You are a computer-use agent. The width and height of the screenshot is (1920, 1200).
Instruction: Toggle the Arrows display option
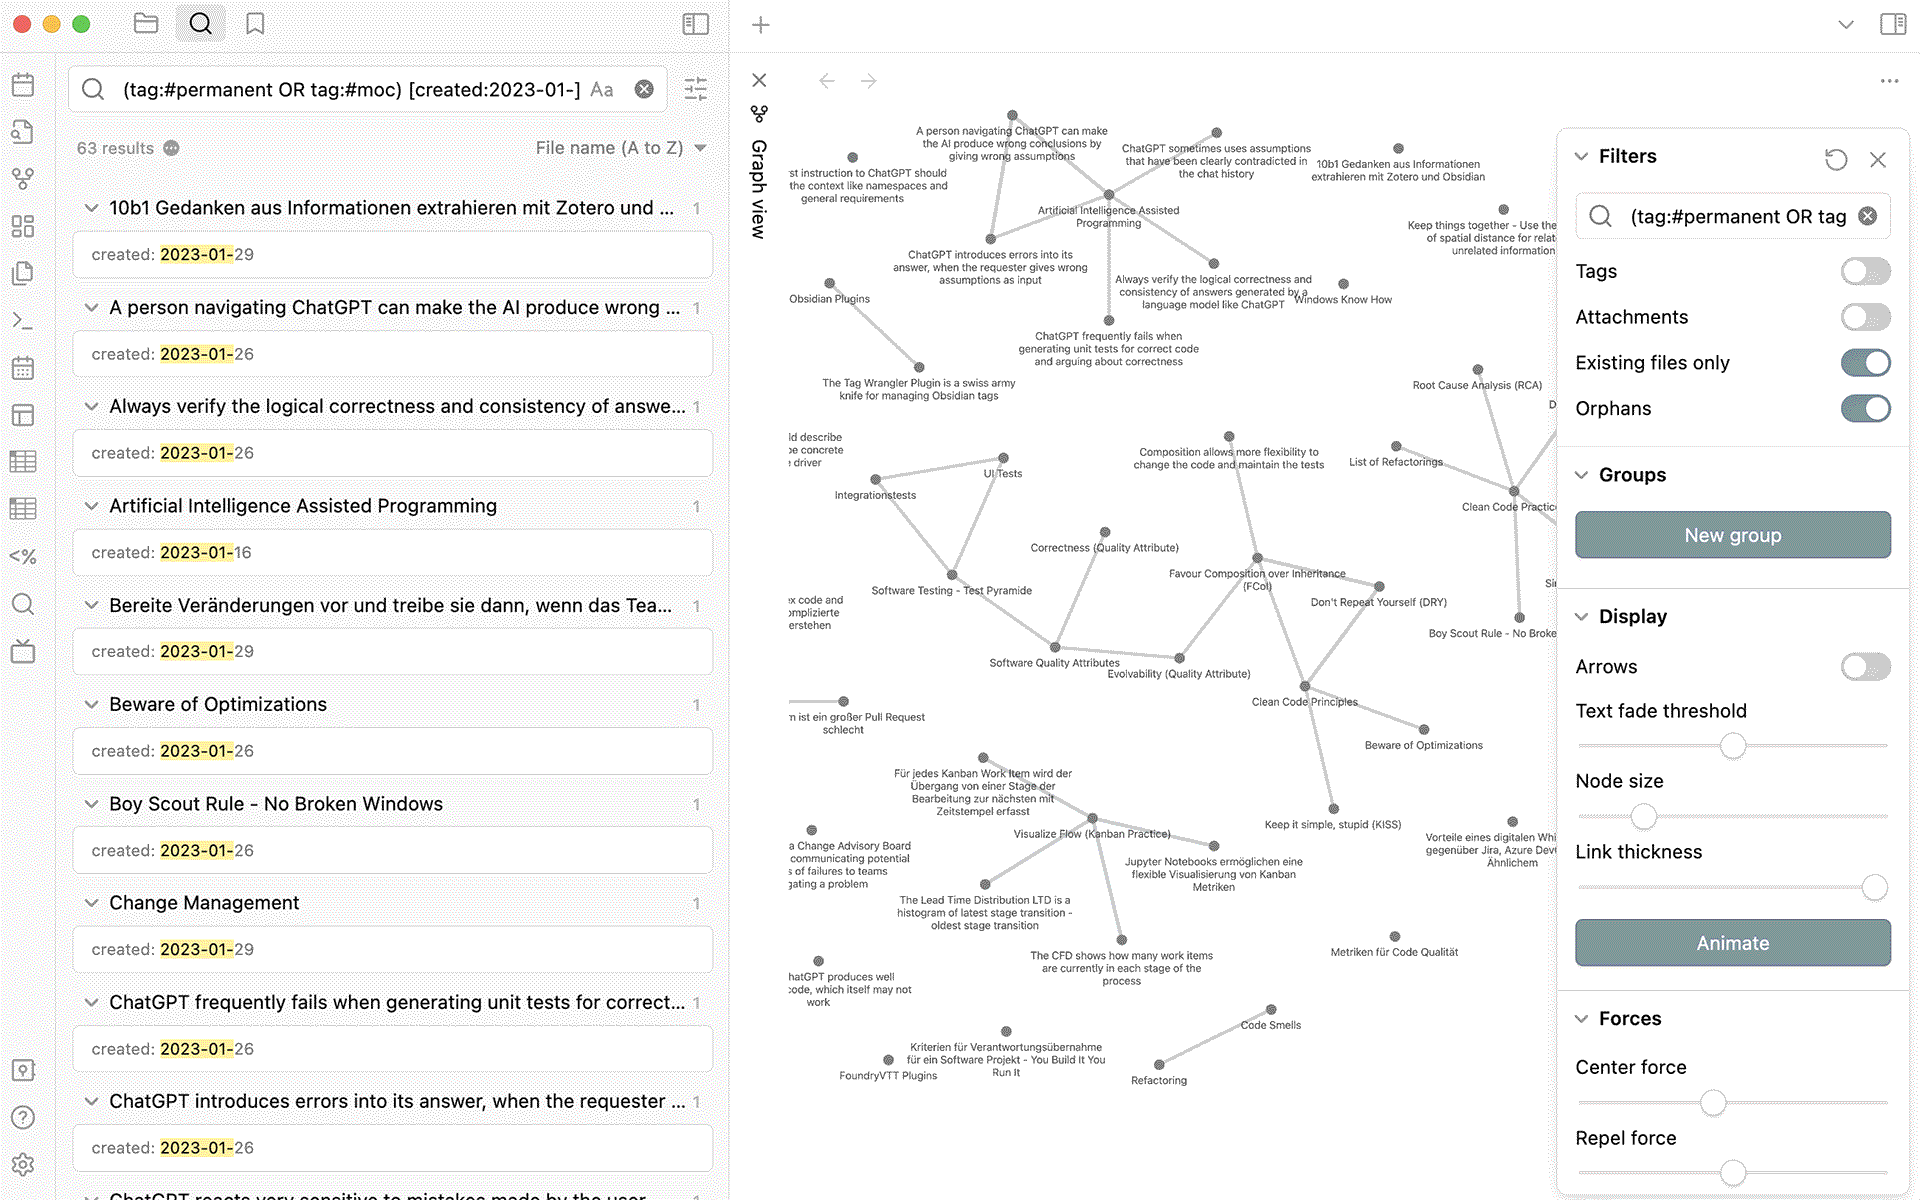pos(1865,666)
